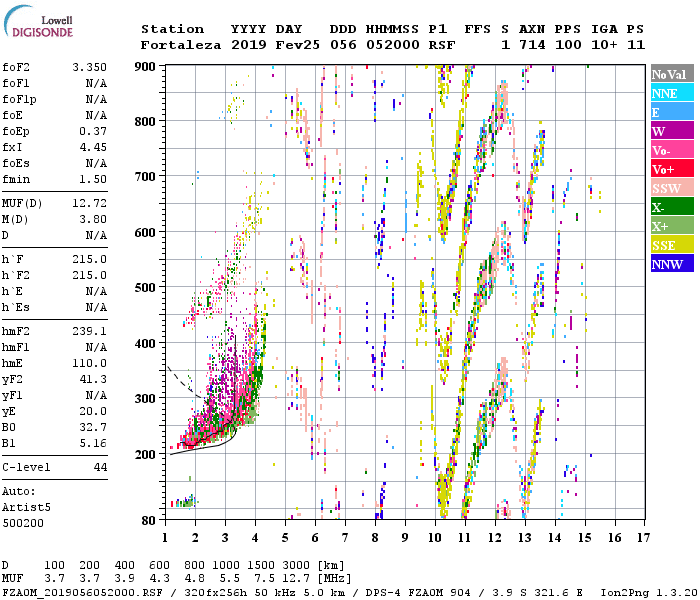Click the C-level value 44
The width and height of the screenshot is (700, 600).
point(100,467)
